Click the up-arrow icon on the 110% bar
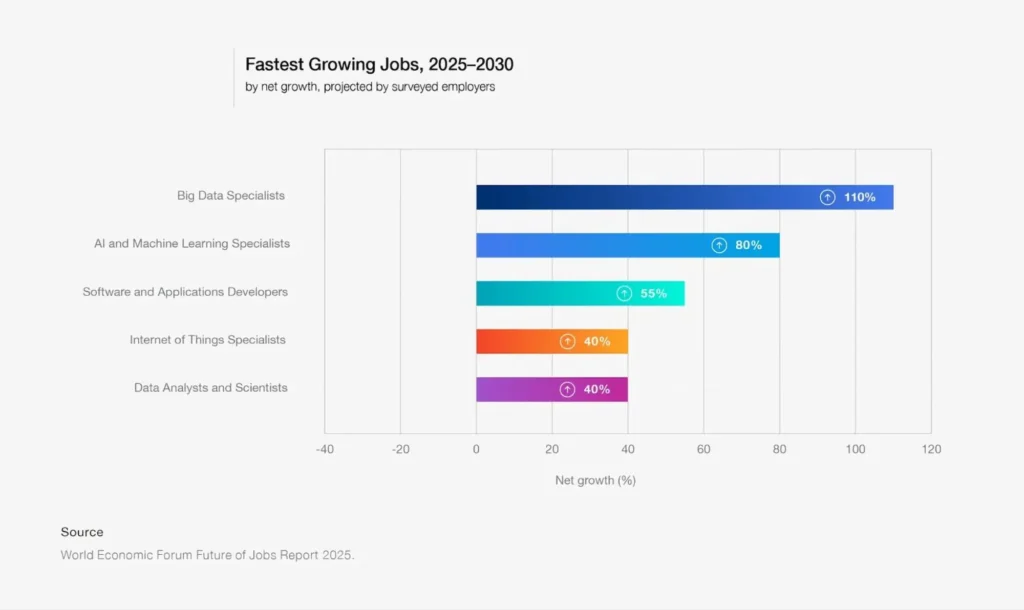Viewport: 1024px width, 610px height. [827, 197]
